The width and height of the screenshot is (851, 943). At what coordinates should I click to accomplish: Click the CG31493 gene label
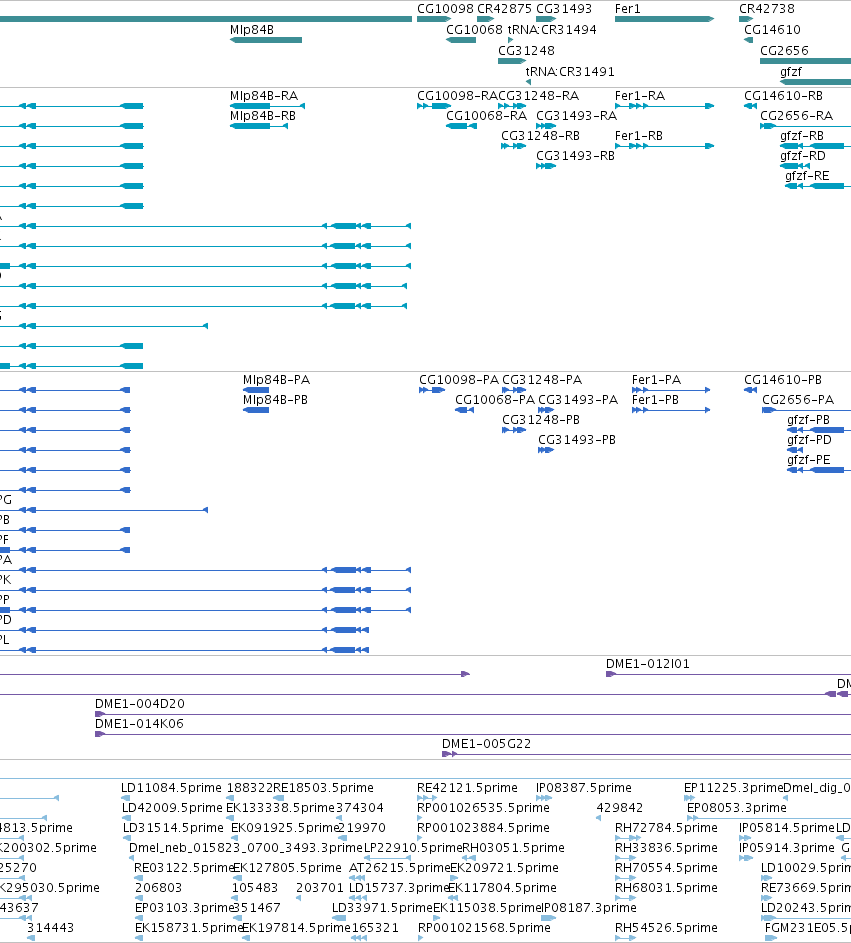click(564, 9)
